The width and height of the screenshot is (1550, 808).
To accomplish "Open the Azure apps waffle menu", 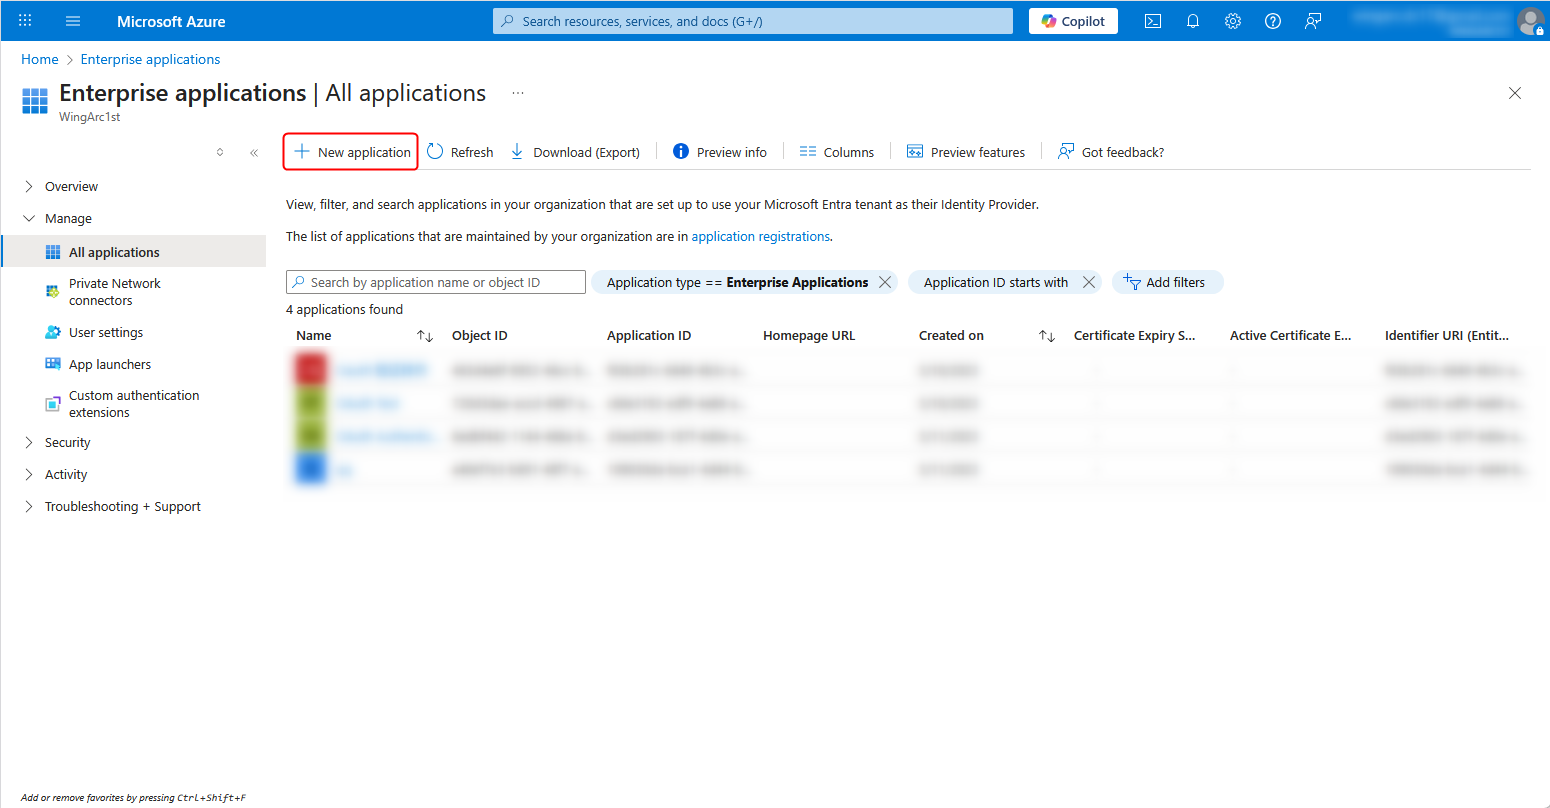I will (25, 21).
